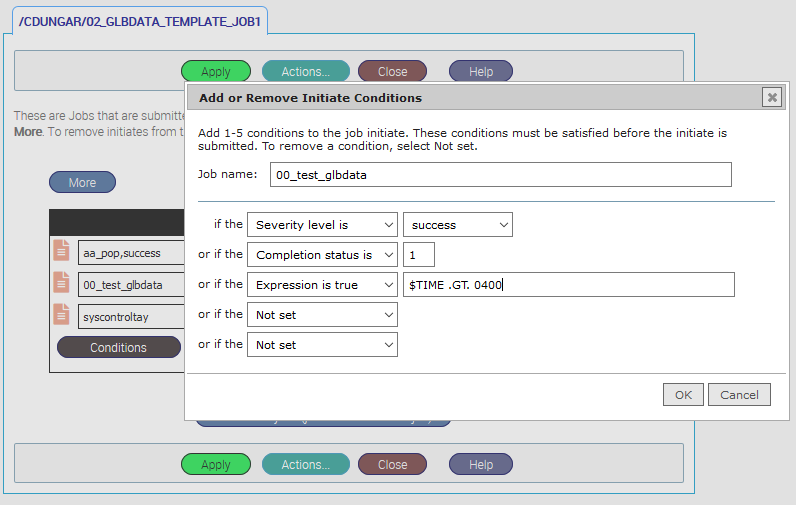Cancel the initiate conditions dialog

pyautogui.click(x=739, y=394)
